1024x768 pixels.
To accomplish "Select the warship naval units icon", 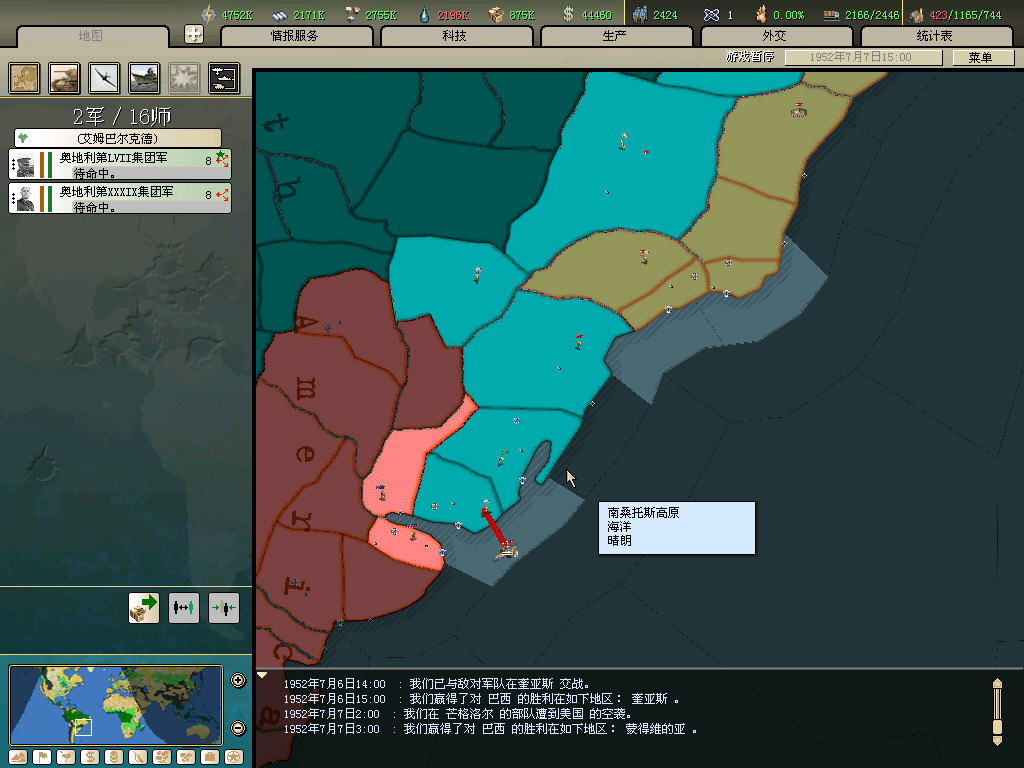I will pyautogui.click(x=144, y=78).
